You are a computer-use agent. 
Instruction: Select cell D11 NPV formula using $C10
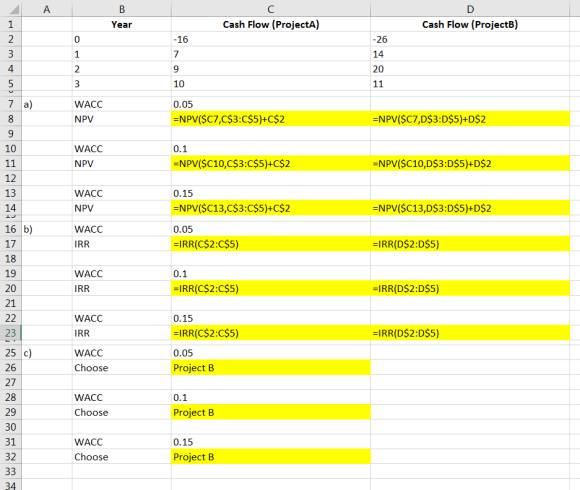point(470,163)
